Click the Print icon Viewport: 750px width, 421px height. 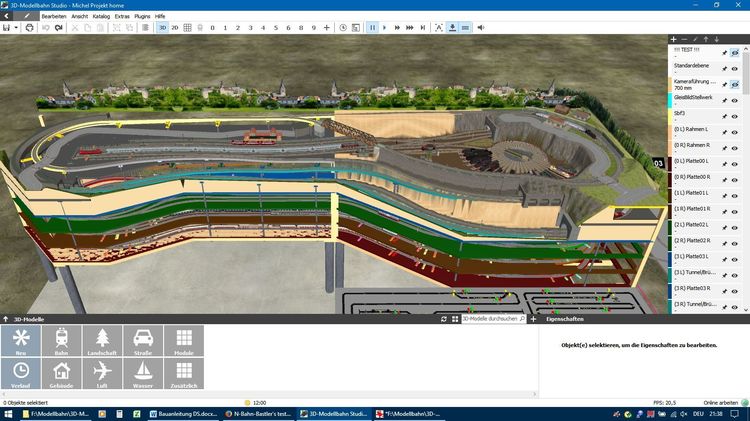point(29,28)
